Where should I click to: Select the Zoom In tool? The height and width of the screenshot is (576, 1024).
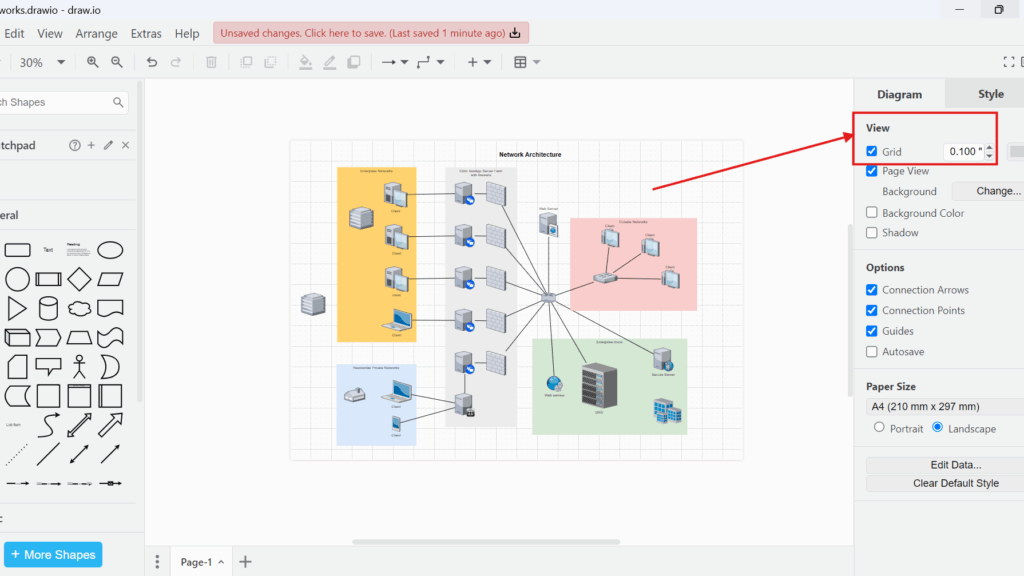92,62
